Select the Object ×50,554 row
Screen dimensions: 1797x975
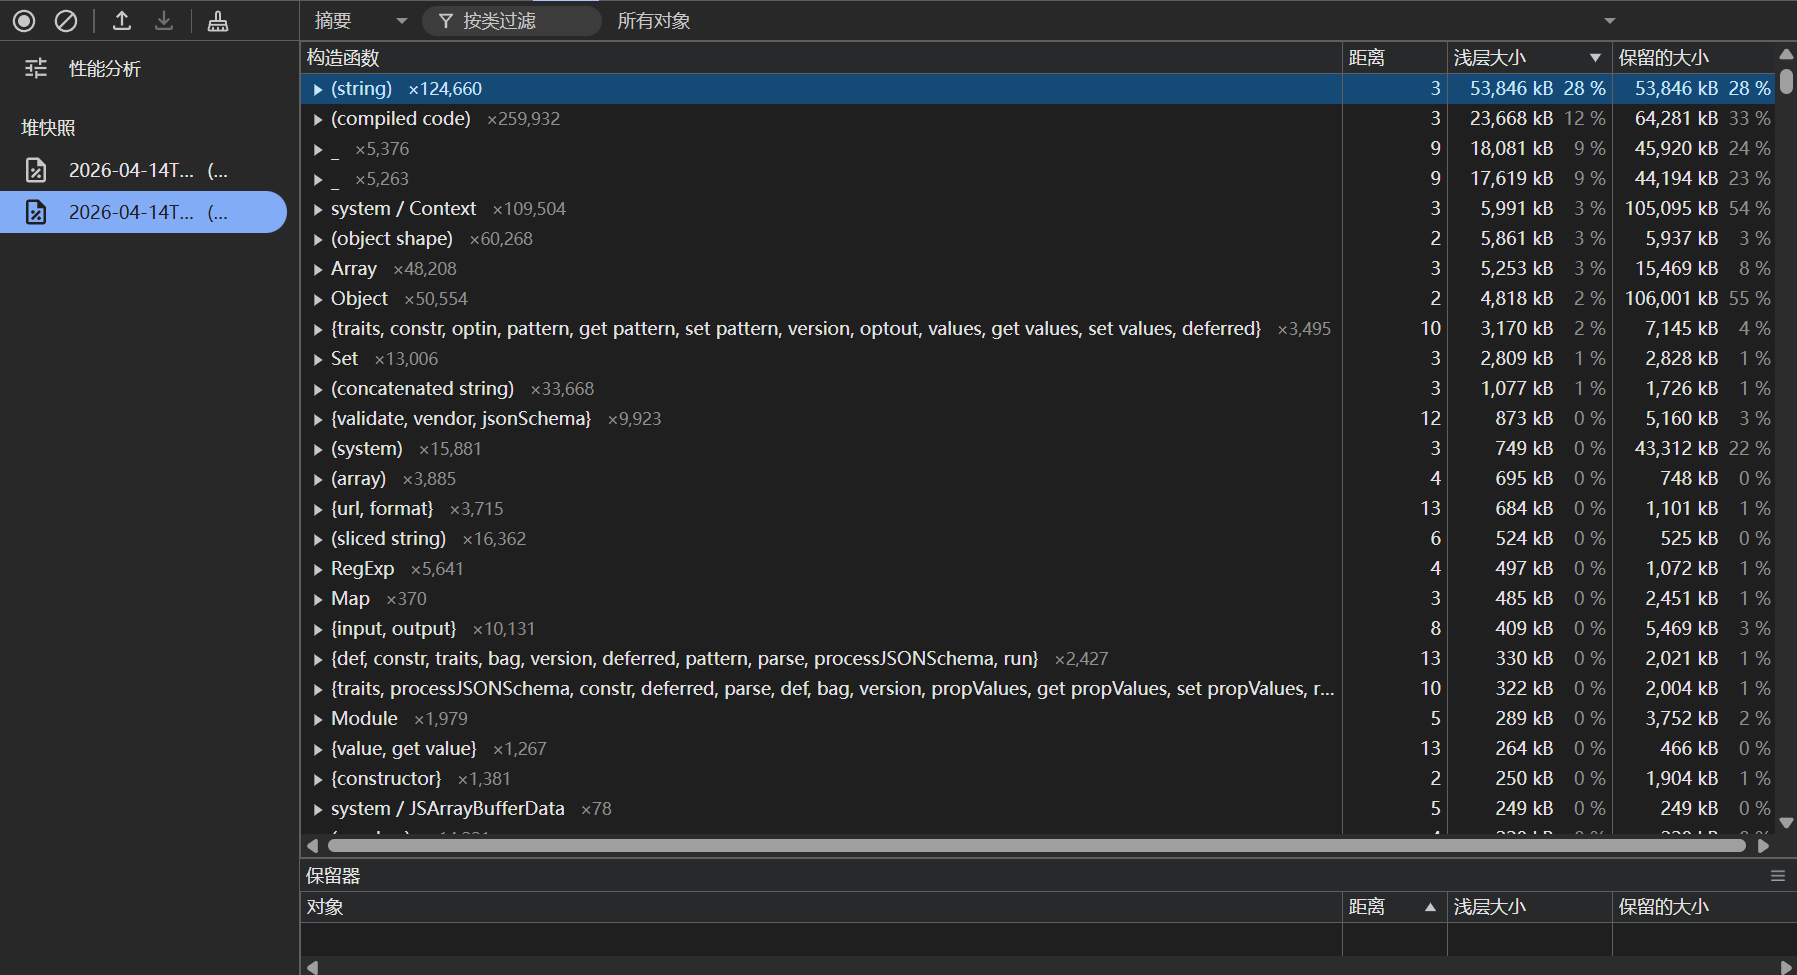pos(360,299)
